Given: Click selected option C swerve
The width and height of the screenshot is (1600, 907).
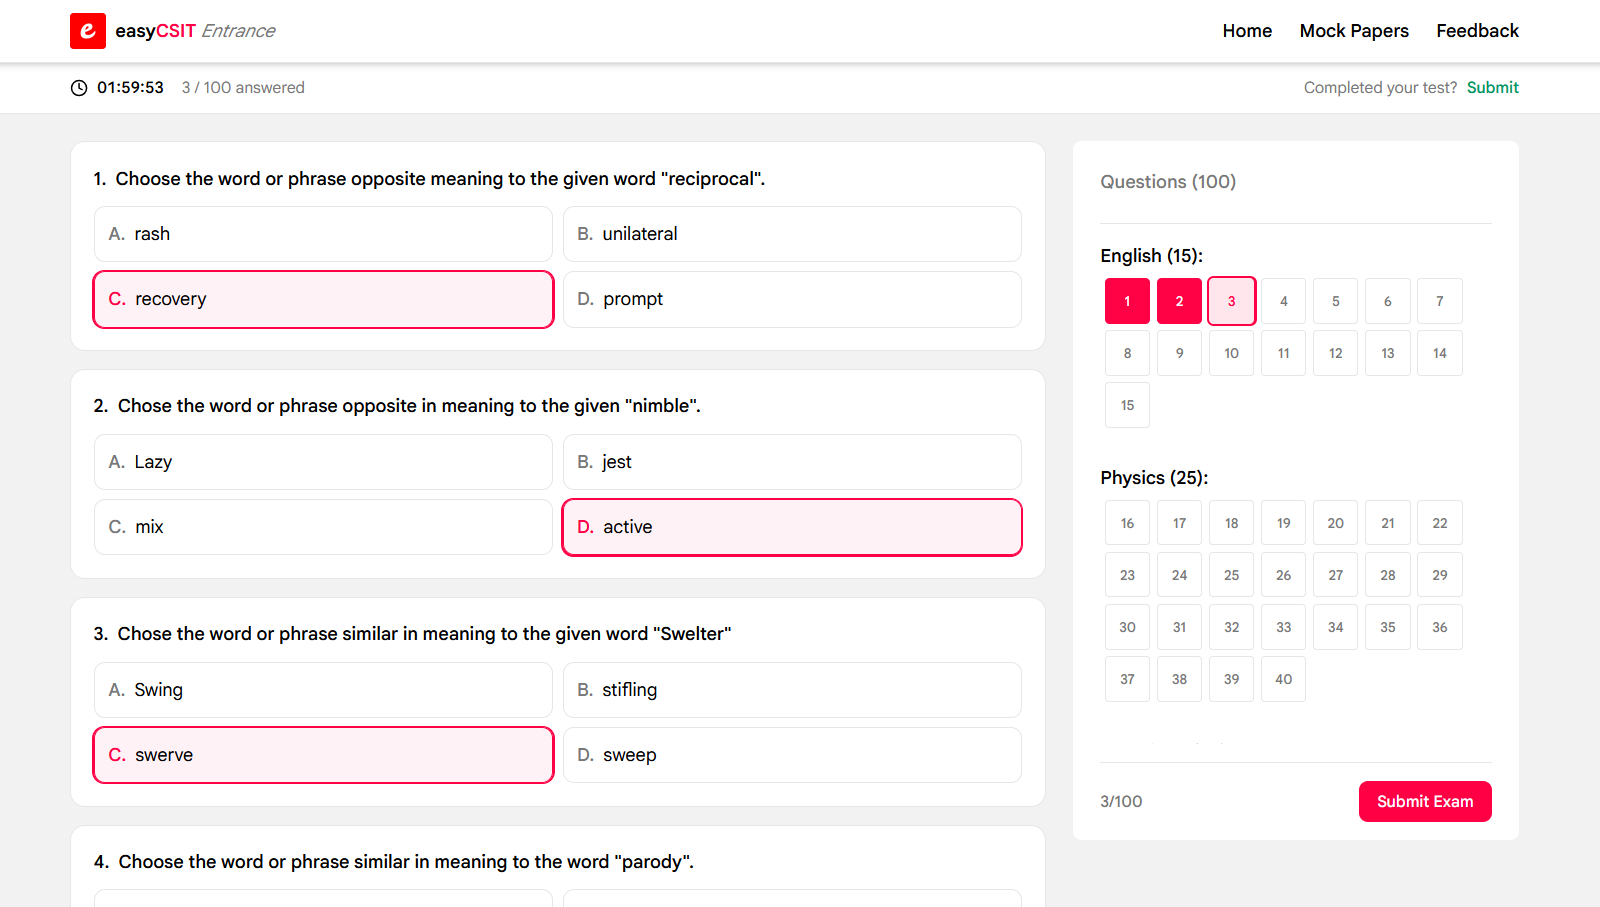Looking at the screenshot, I should (x=323, y=755).
